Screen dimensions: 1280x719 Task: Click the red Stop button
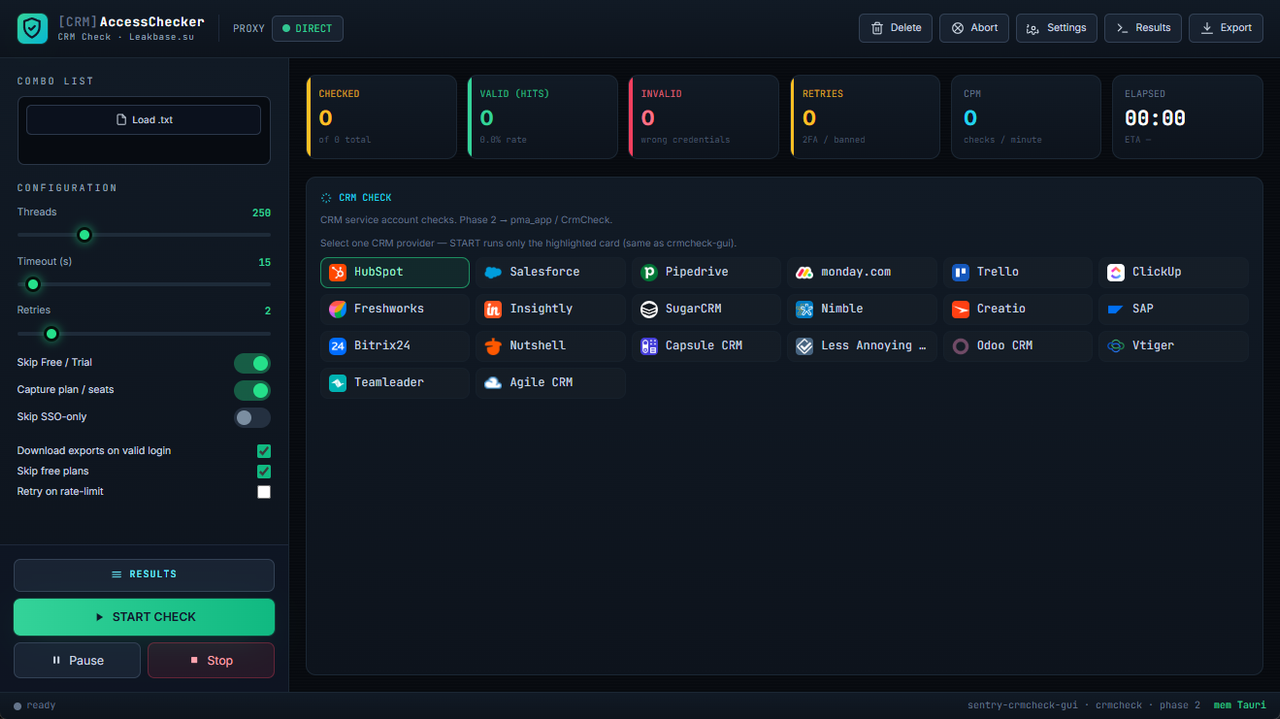click(x=211, y=660)
